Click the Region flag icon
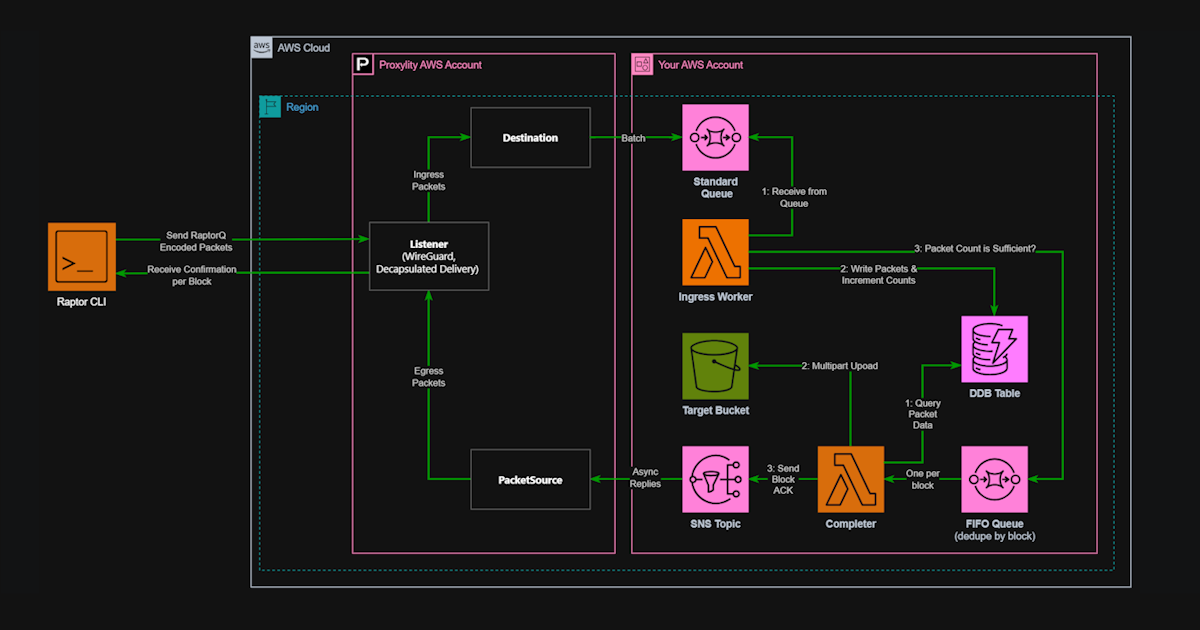Image resolution: width=1200 pixels, height=630 pixels. point(270,107)
